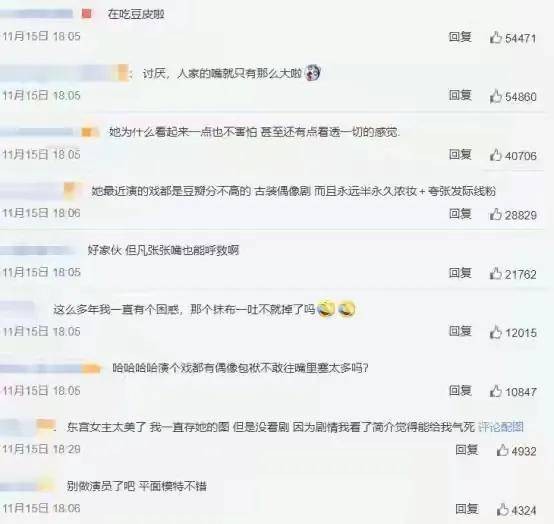Viewport: 554px width, 524px height.
Task: Click the thumbs-up next to 12015
Action: pos(496,332)
